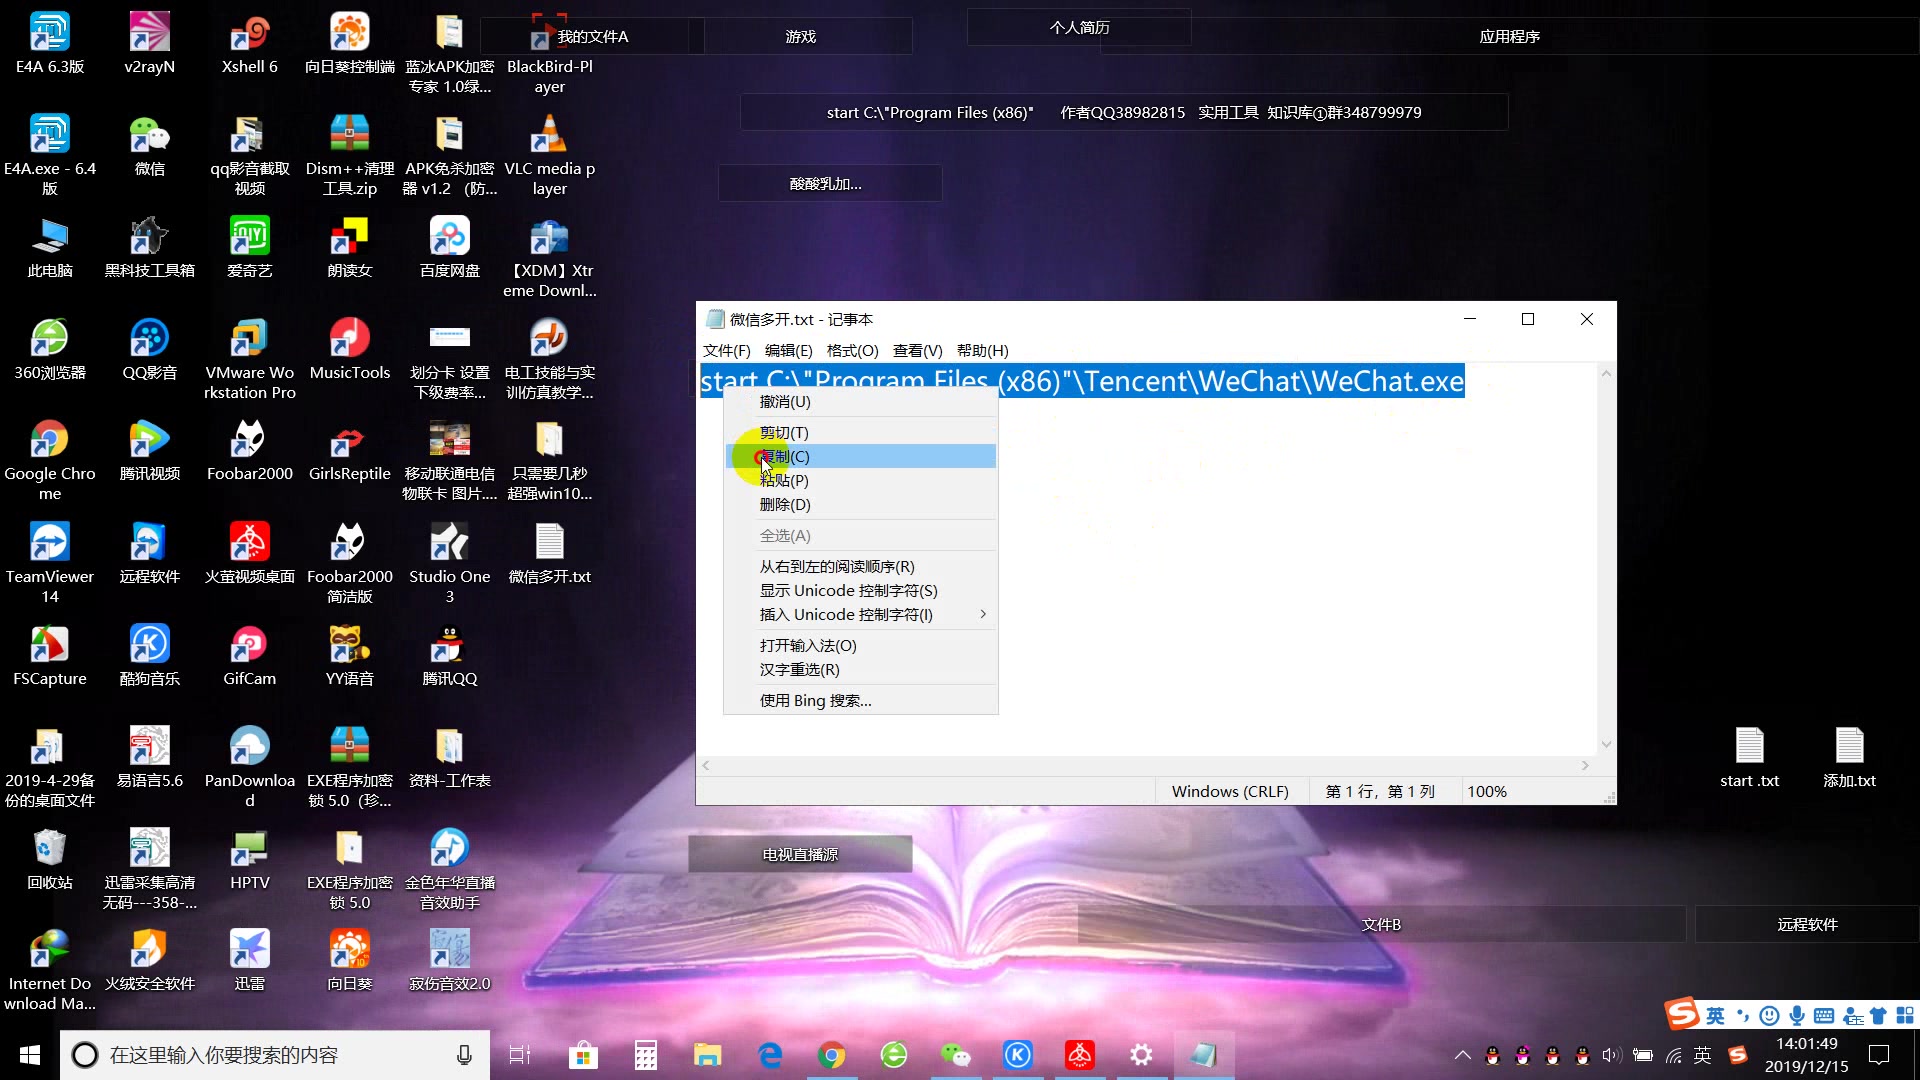The width and height of the screenshot is (1920, 1080).
Task: Open the 格式(O) menu in Notepad
Action: point(852,350)
